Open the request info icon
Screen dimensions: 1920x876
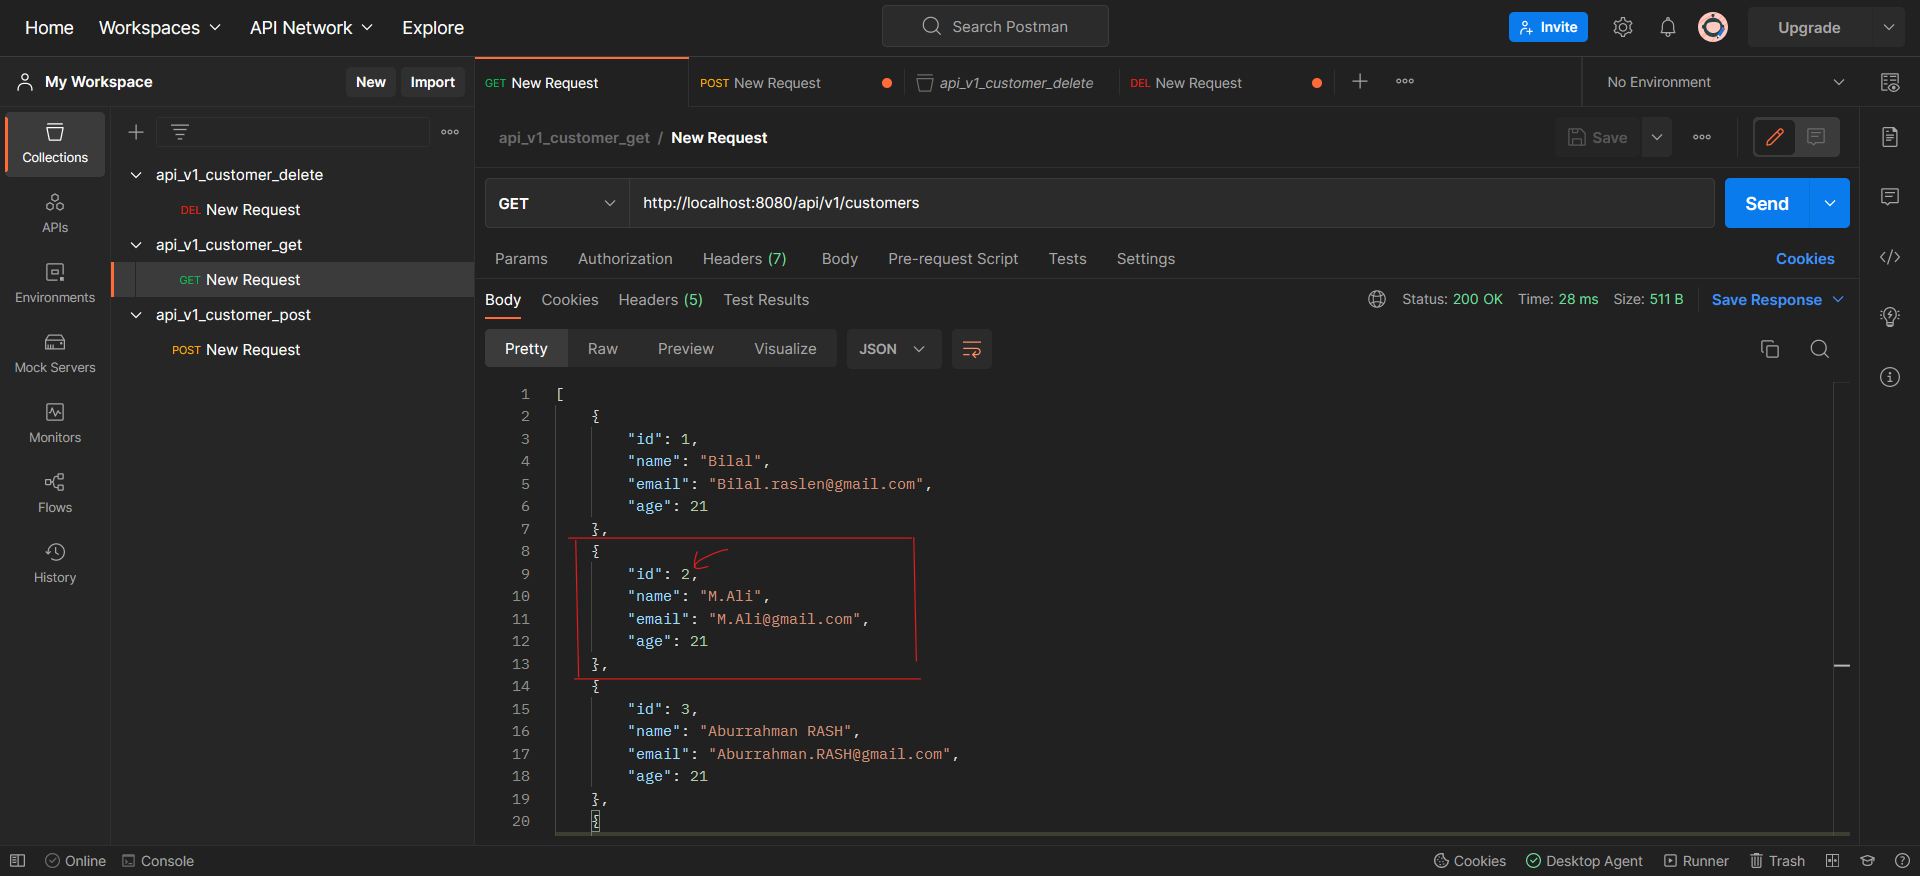(1890, 377)
